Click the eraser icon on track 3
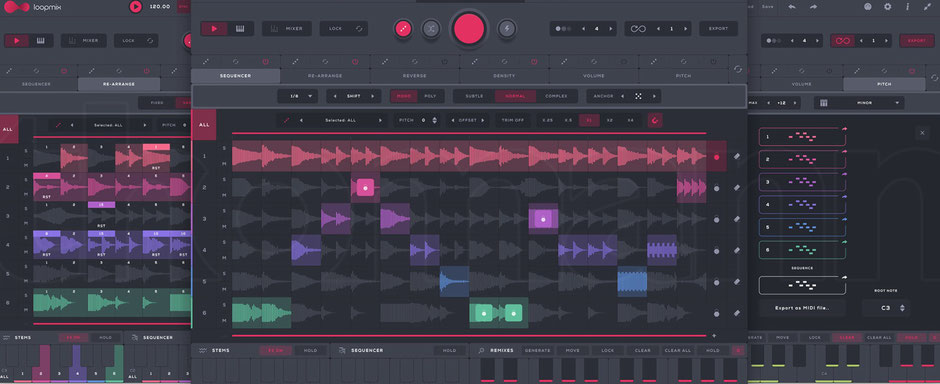 [737, 219]
